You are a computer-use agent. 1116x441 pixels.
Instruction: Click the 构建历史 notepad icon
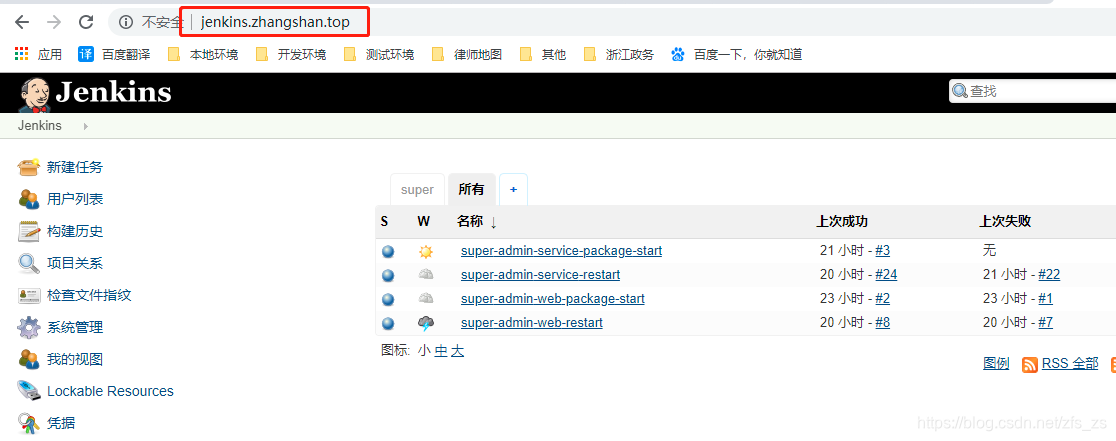coord(29,231)
